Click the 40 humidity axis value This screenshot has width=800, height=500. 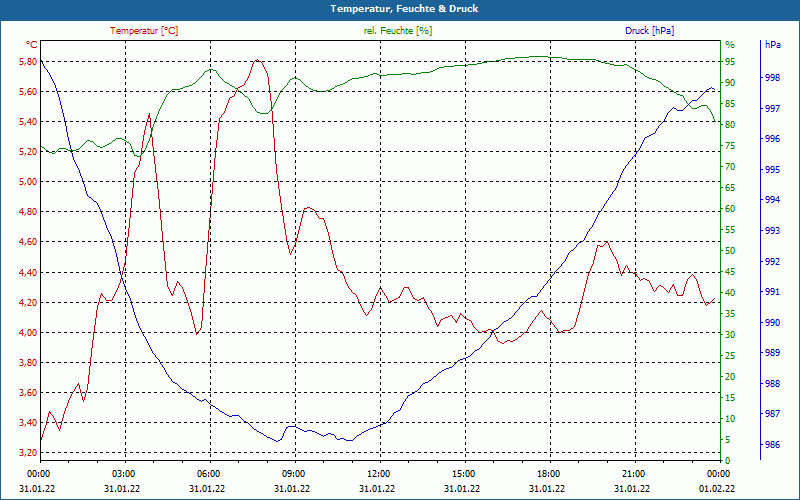coord(730,293)
